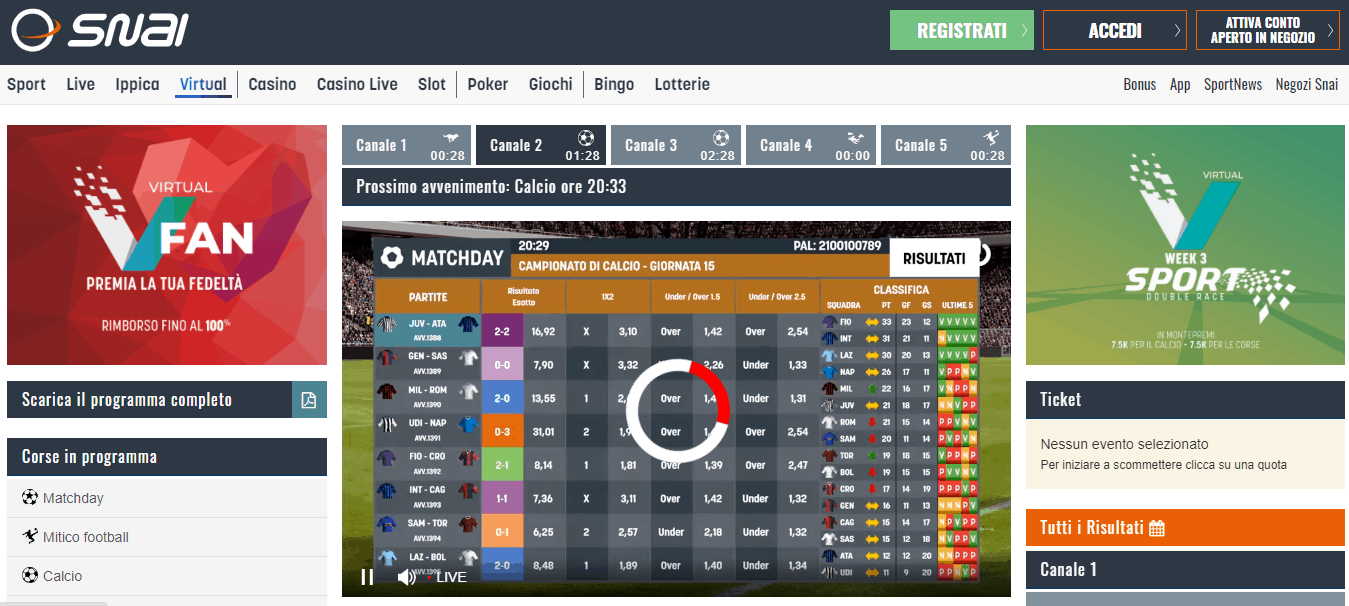1349x606 pixels.
Task: Click the football icon on Canale 3
Action: coord(721,138)
